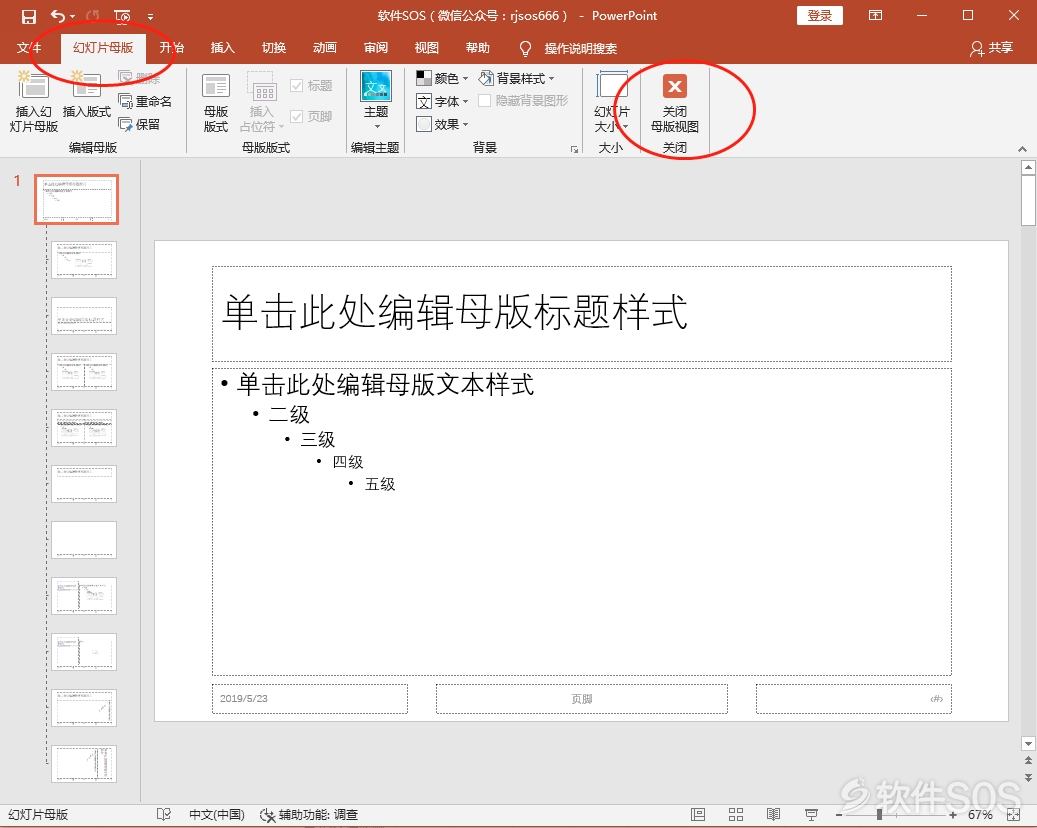
Task: Open the 颜色 colors dropdown
Action: 442,79
